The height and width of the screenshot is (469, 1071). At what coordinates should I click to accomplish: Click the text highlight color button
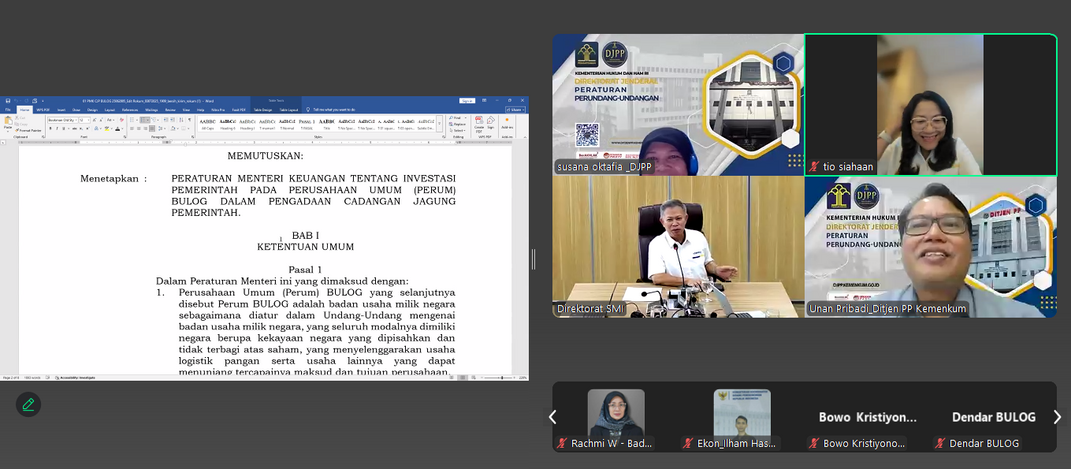[107, 128]
